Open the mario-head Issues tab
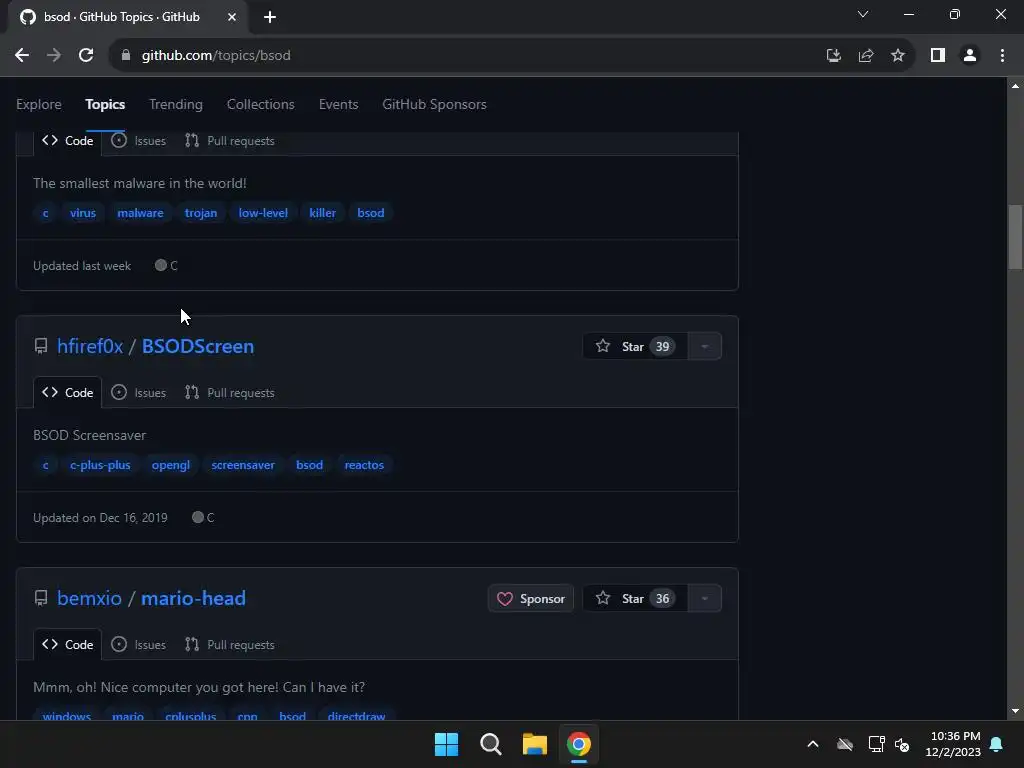 pos(138,645)
